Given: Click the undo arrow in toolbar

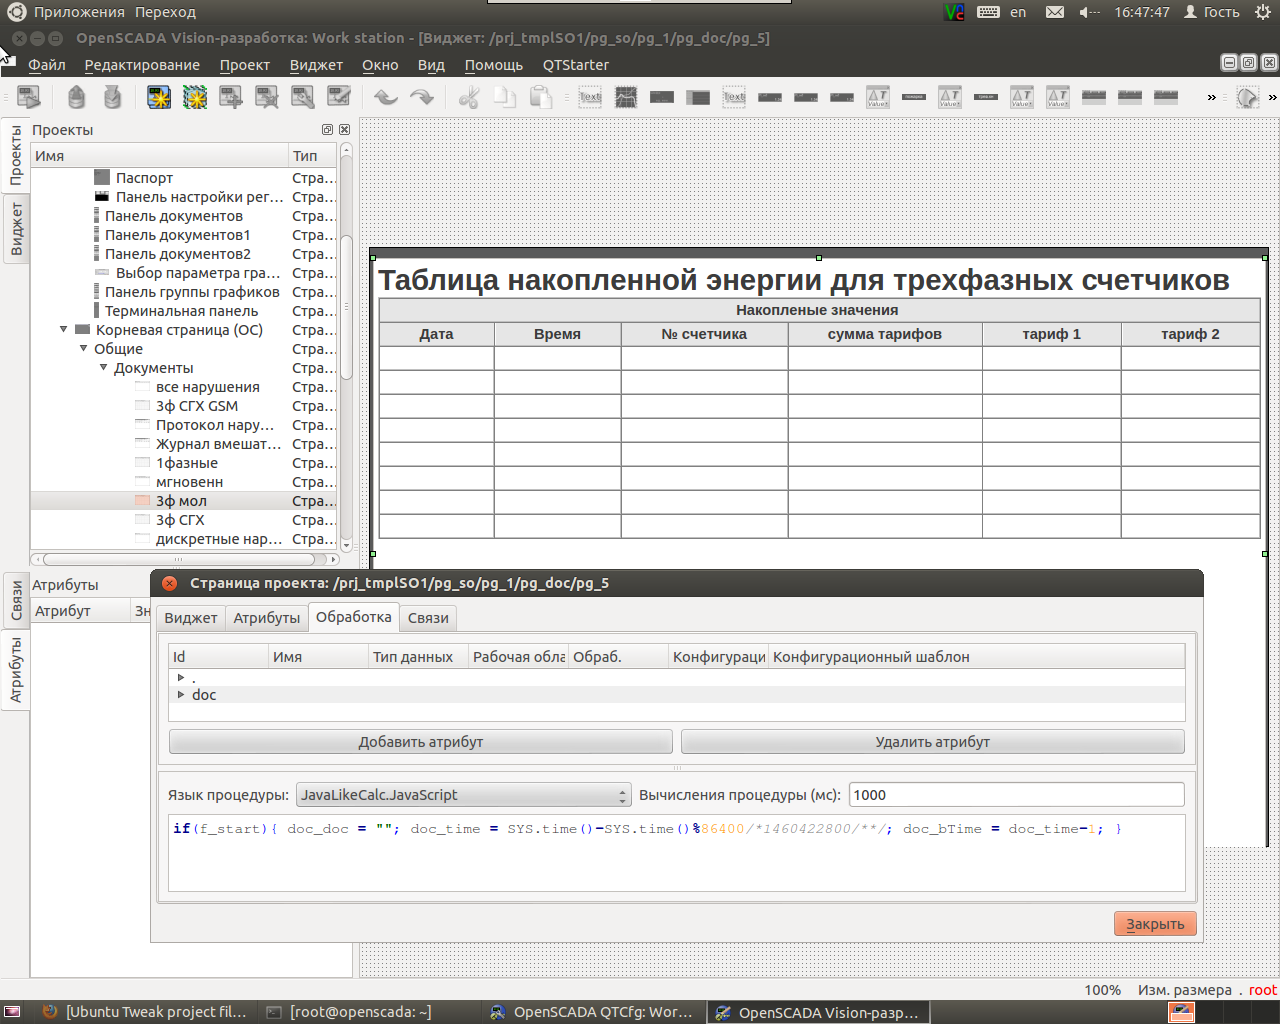Looking at the screenshot, I should pyautogui.click(x=386, y=97).
